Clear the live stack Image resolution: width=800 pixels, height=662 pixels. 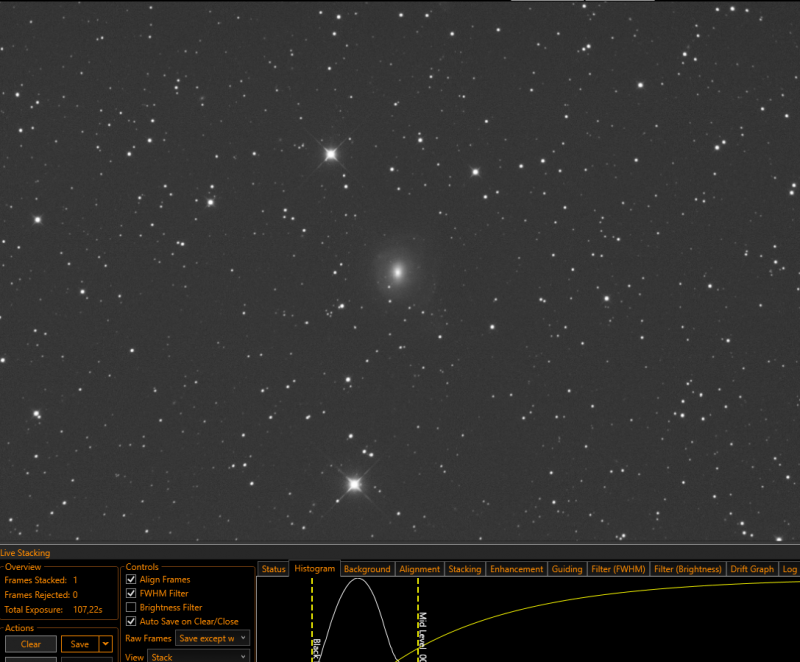(x=31, y=644)
